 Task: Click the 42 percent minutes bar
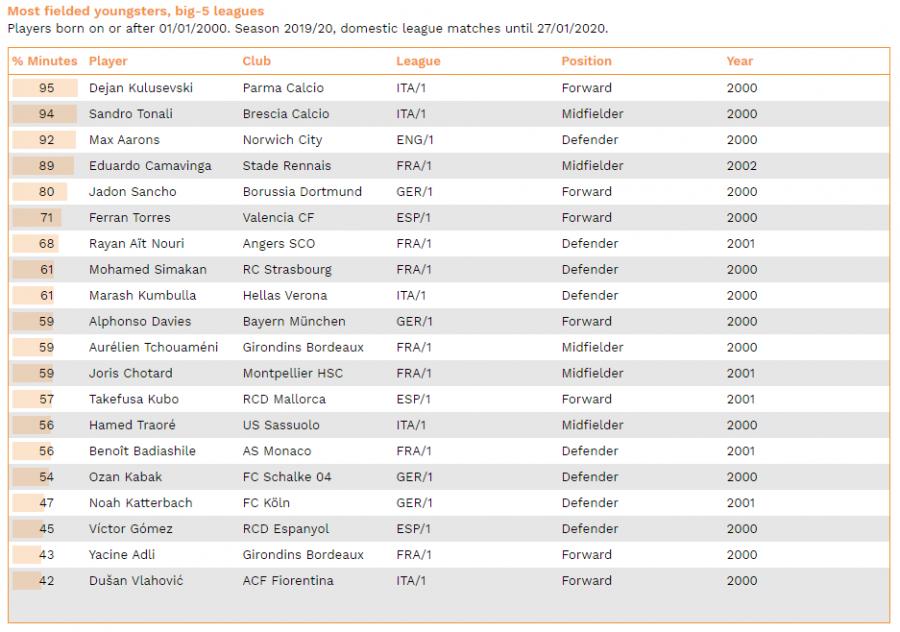[26, 580]
